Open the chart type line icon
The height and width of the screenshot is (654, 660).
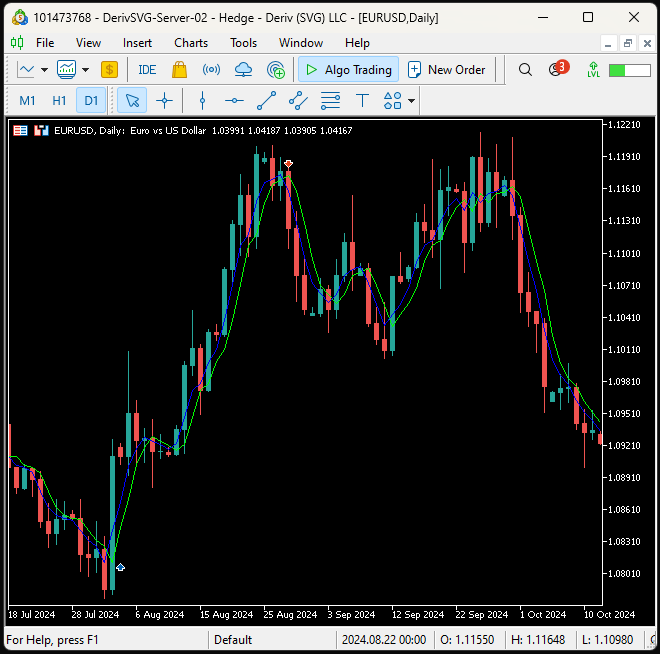(x=26, y=69)
